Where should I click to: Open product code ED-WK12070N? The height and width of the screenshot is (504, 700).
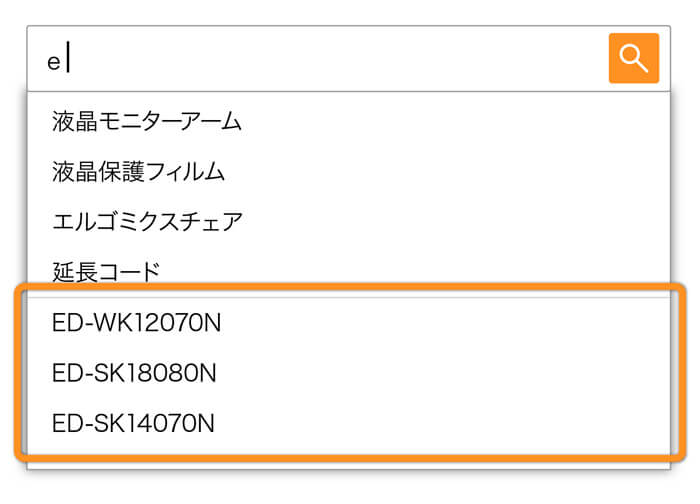click(348, 322)
